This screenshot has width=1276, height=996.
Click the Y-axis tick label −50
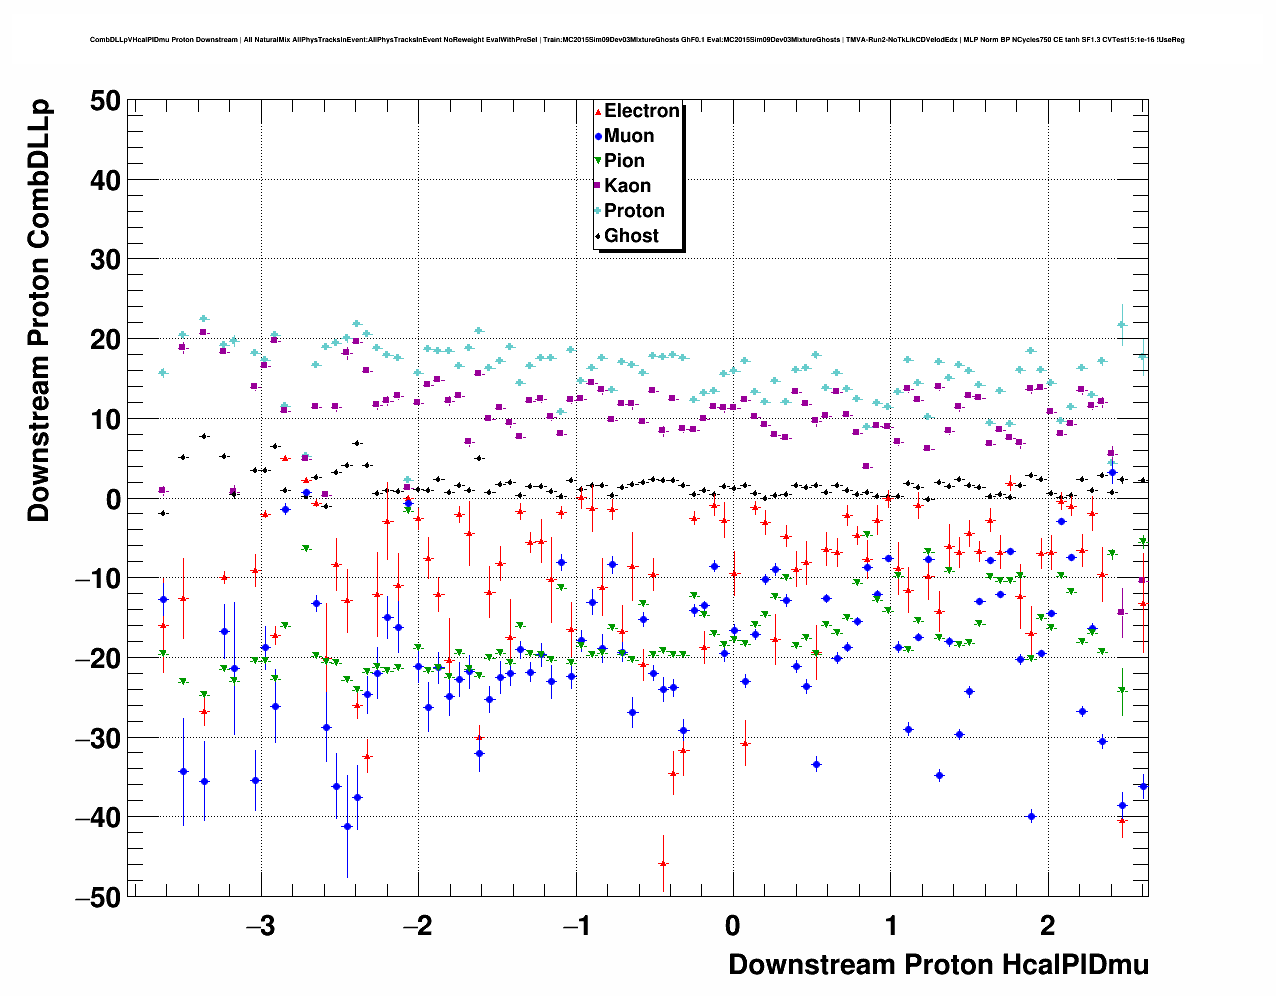[x=98, y=897]
